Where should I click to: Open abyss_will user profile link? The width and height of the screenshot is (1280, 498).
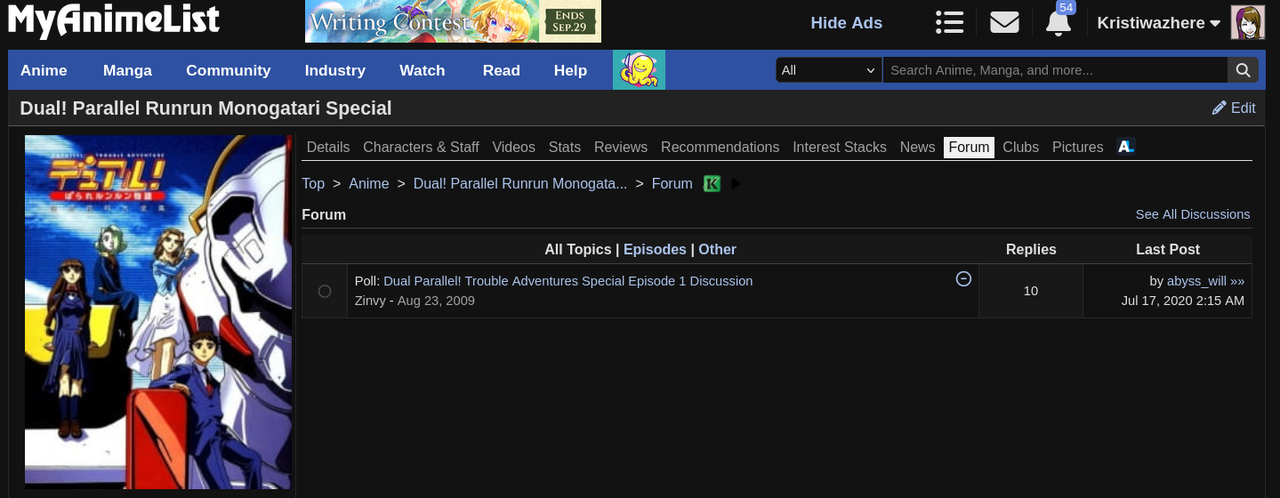[1196, 281]
